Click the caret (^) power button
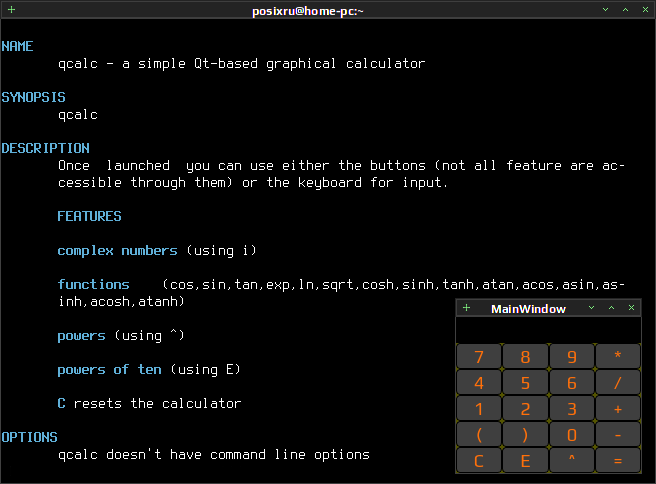656x484 pixels. pos(572,460)
